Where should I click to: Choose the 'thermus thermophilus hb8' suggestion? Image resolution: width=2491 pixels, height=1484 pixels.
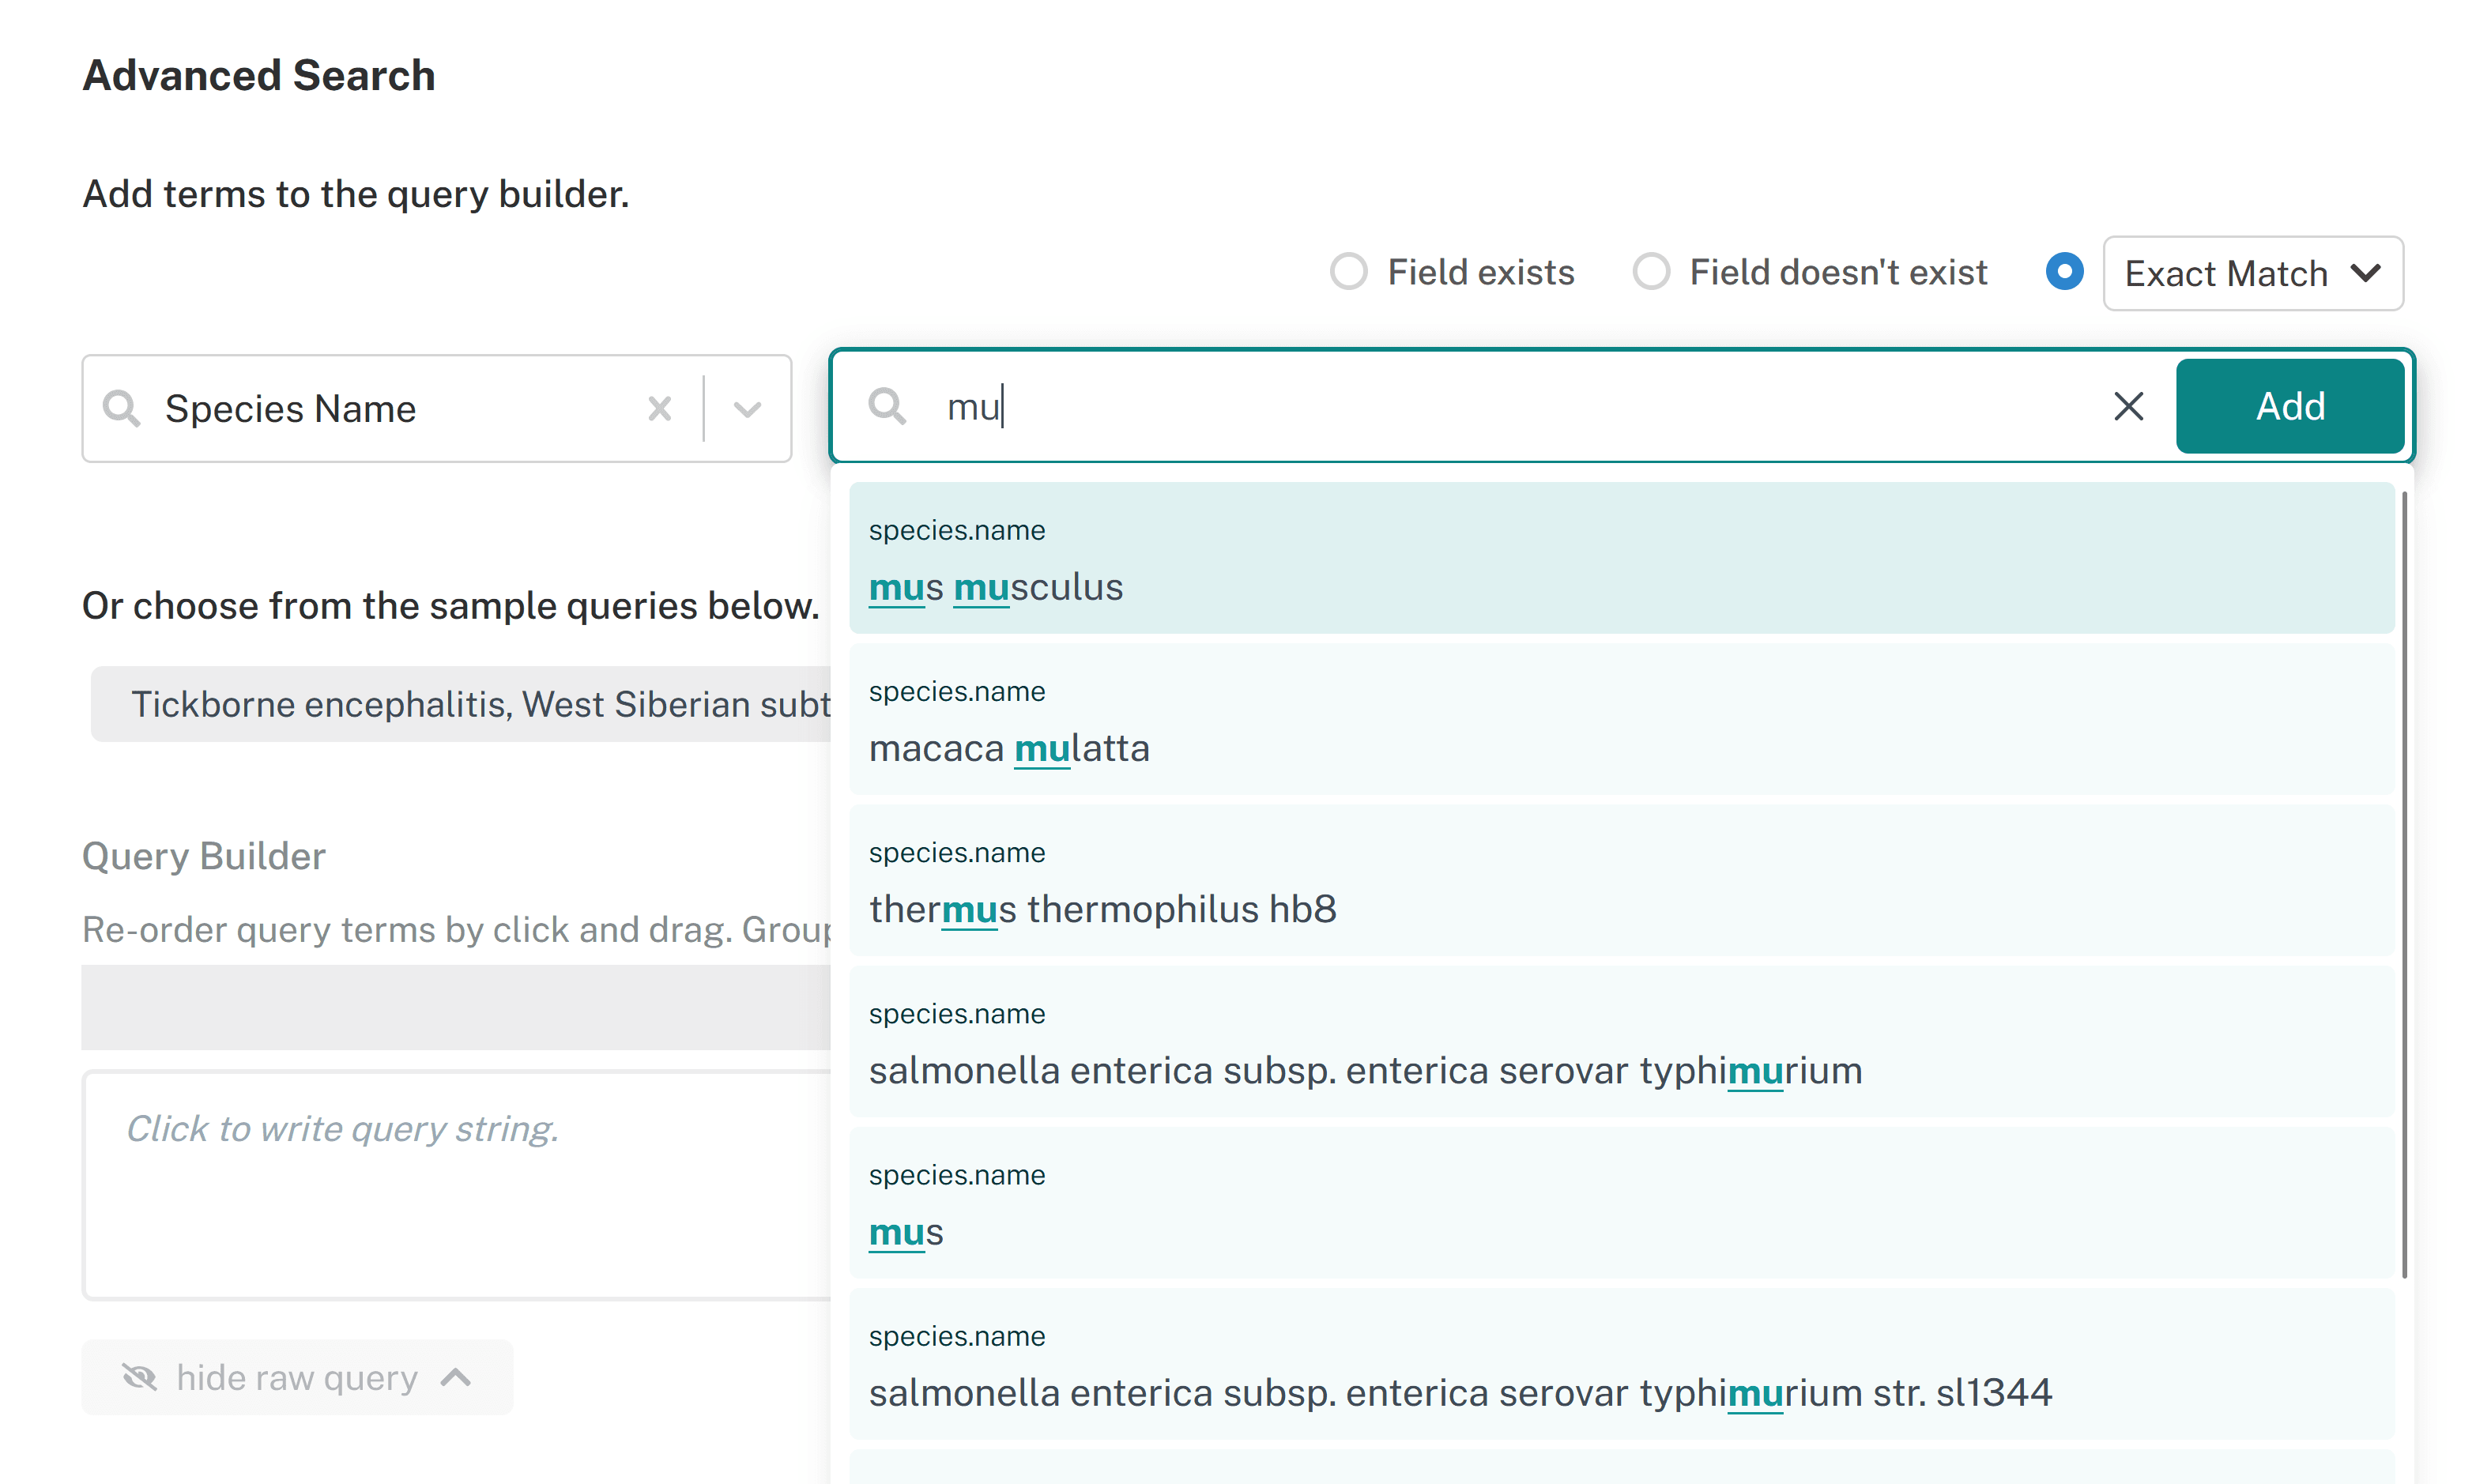tap(1621, 880)
